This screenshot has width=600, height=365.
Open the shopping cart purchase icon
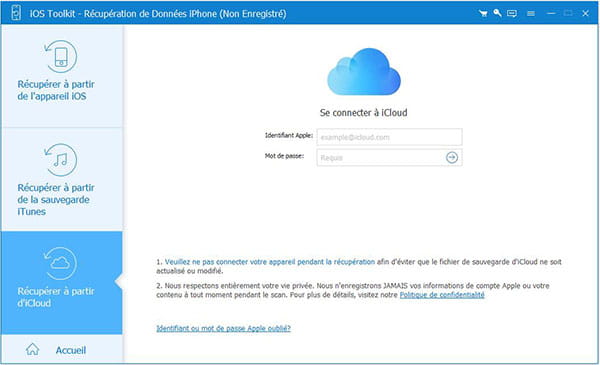point(483,13)
